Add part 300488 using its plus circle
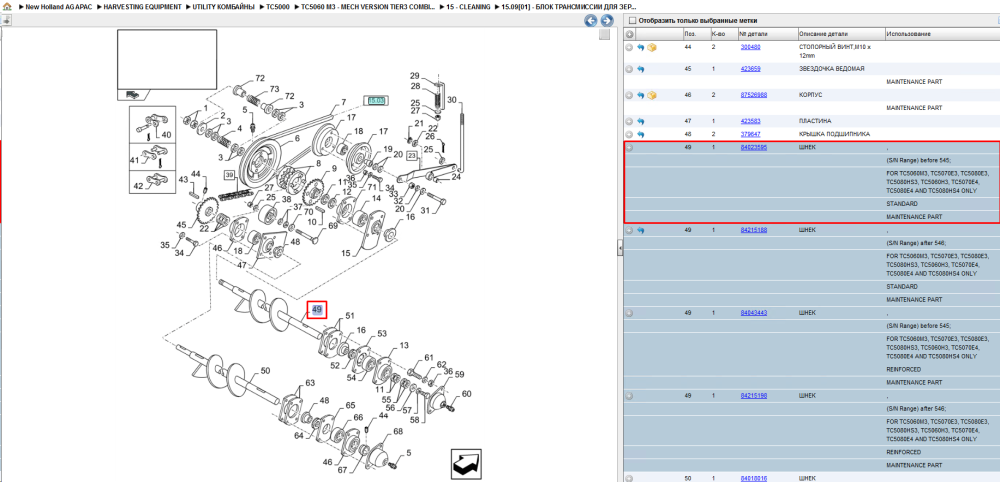This screenshot has width=1000, height=482. [x=629, y=47]
